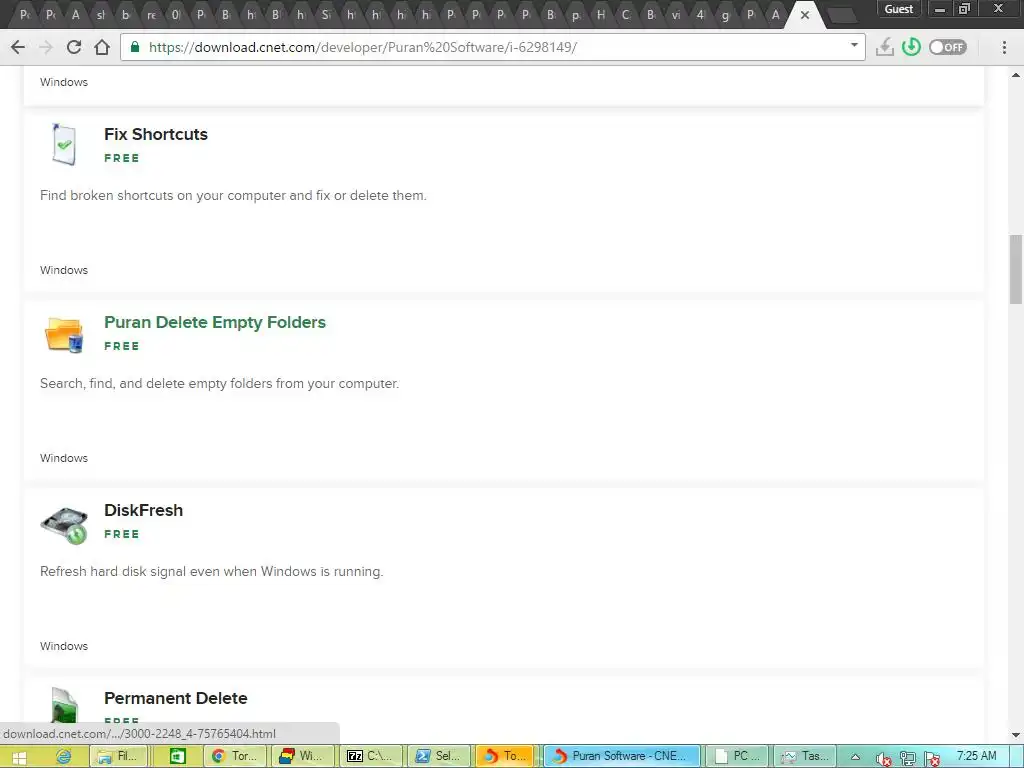
Task: Open the Puran Delete Empty Folders link
Action: [215, 322]
